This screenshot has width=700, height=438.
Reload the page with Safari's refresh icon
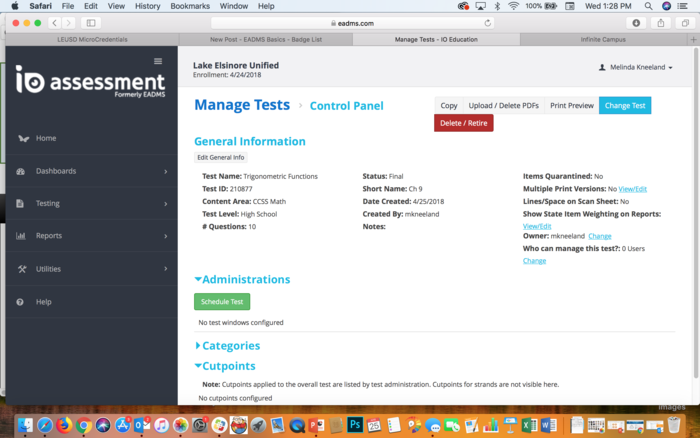[488, 22]
